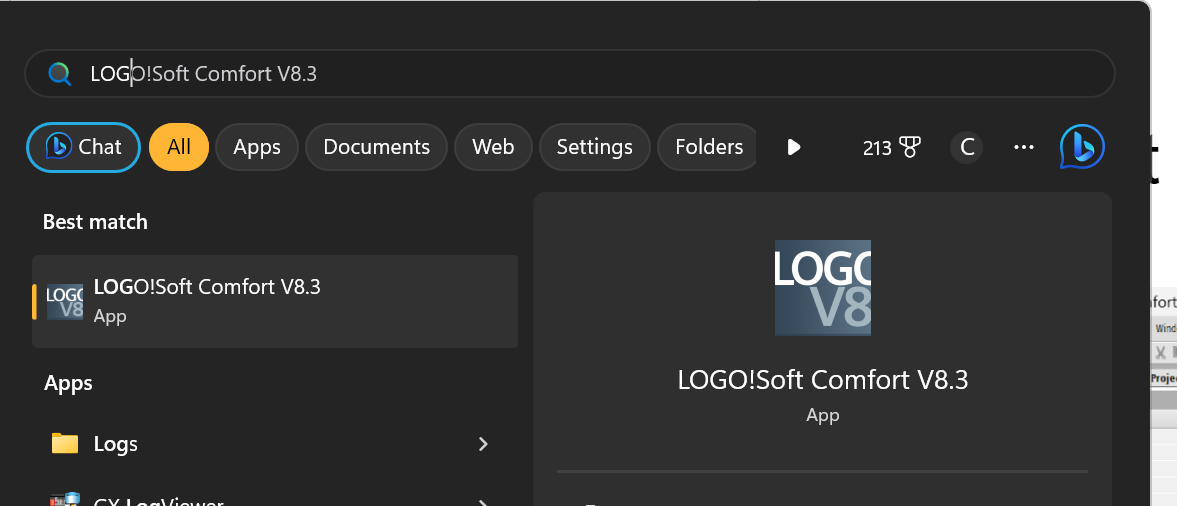The image size is (1177, 506).
Task: Show more filters with play arrow
Action: [x=794, y=147]
